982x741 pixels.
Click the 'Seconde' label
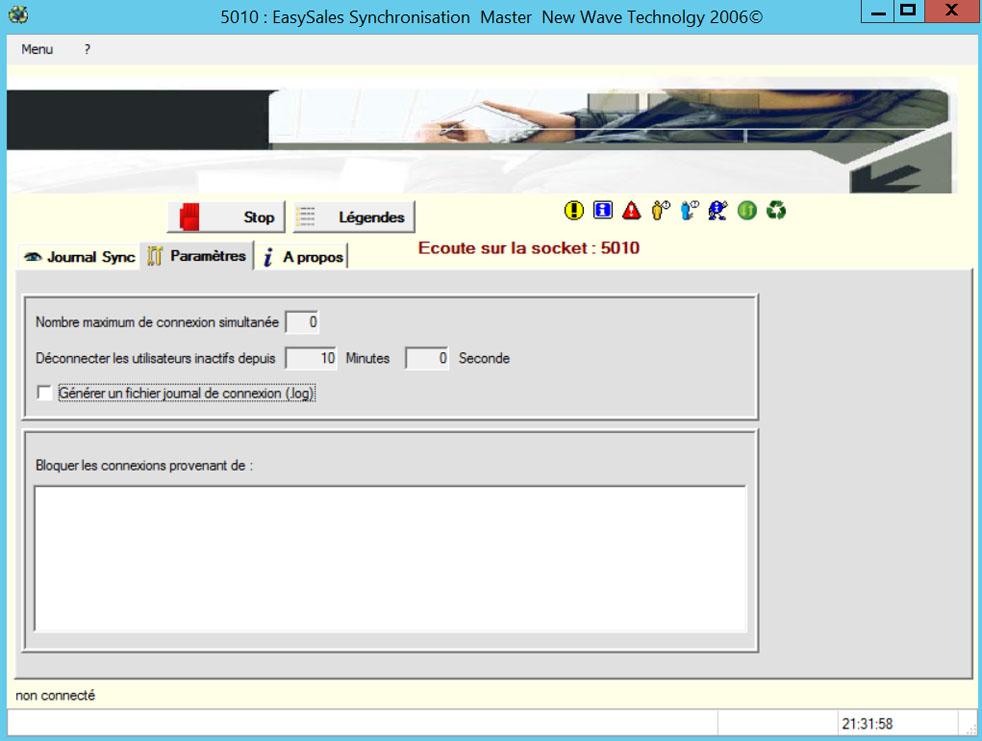coord(484,358)
